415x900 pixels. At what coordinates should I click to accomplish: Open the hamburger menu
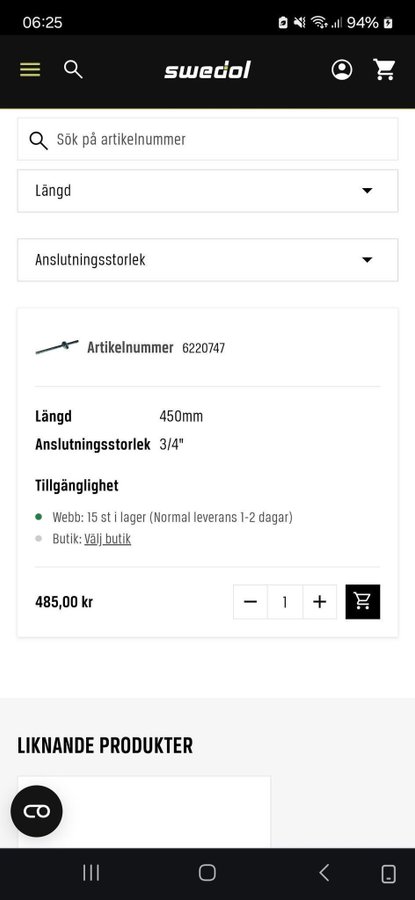[30, 70]
